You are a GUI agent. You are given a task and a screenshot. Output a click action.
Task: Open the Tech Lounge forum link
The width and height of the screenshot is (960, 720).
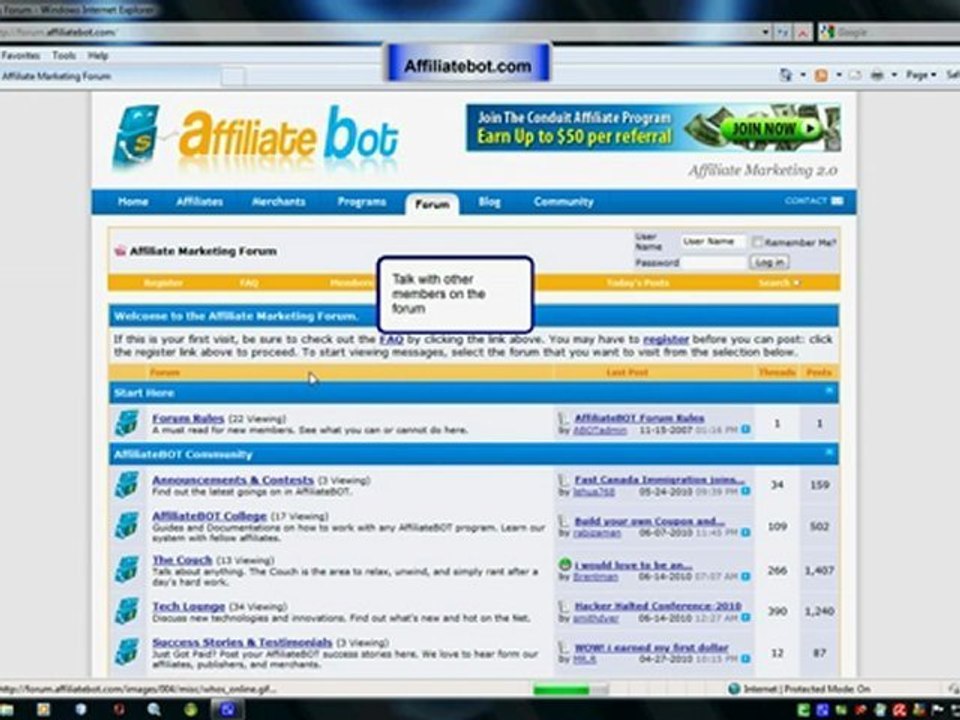[x=189, y=606]
